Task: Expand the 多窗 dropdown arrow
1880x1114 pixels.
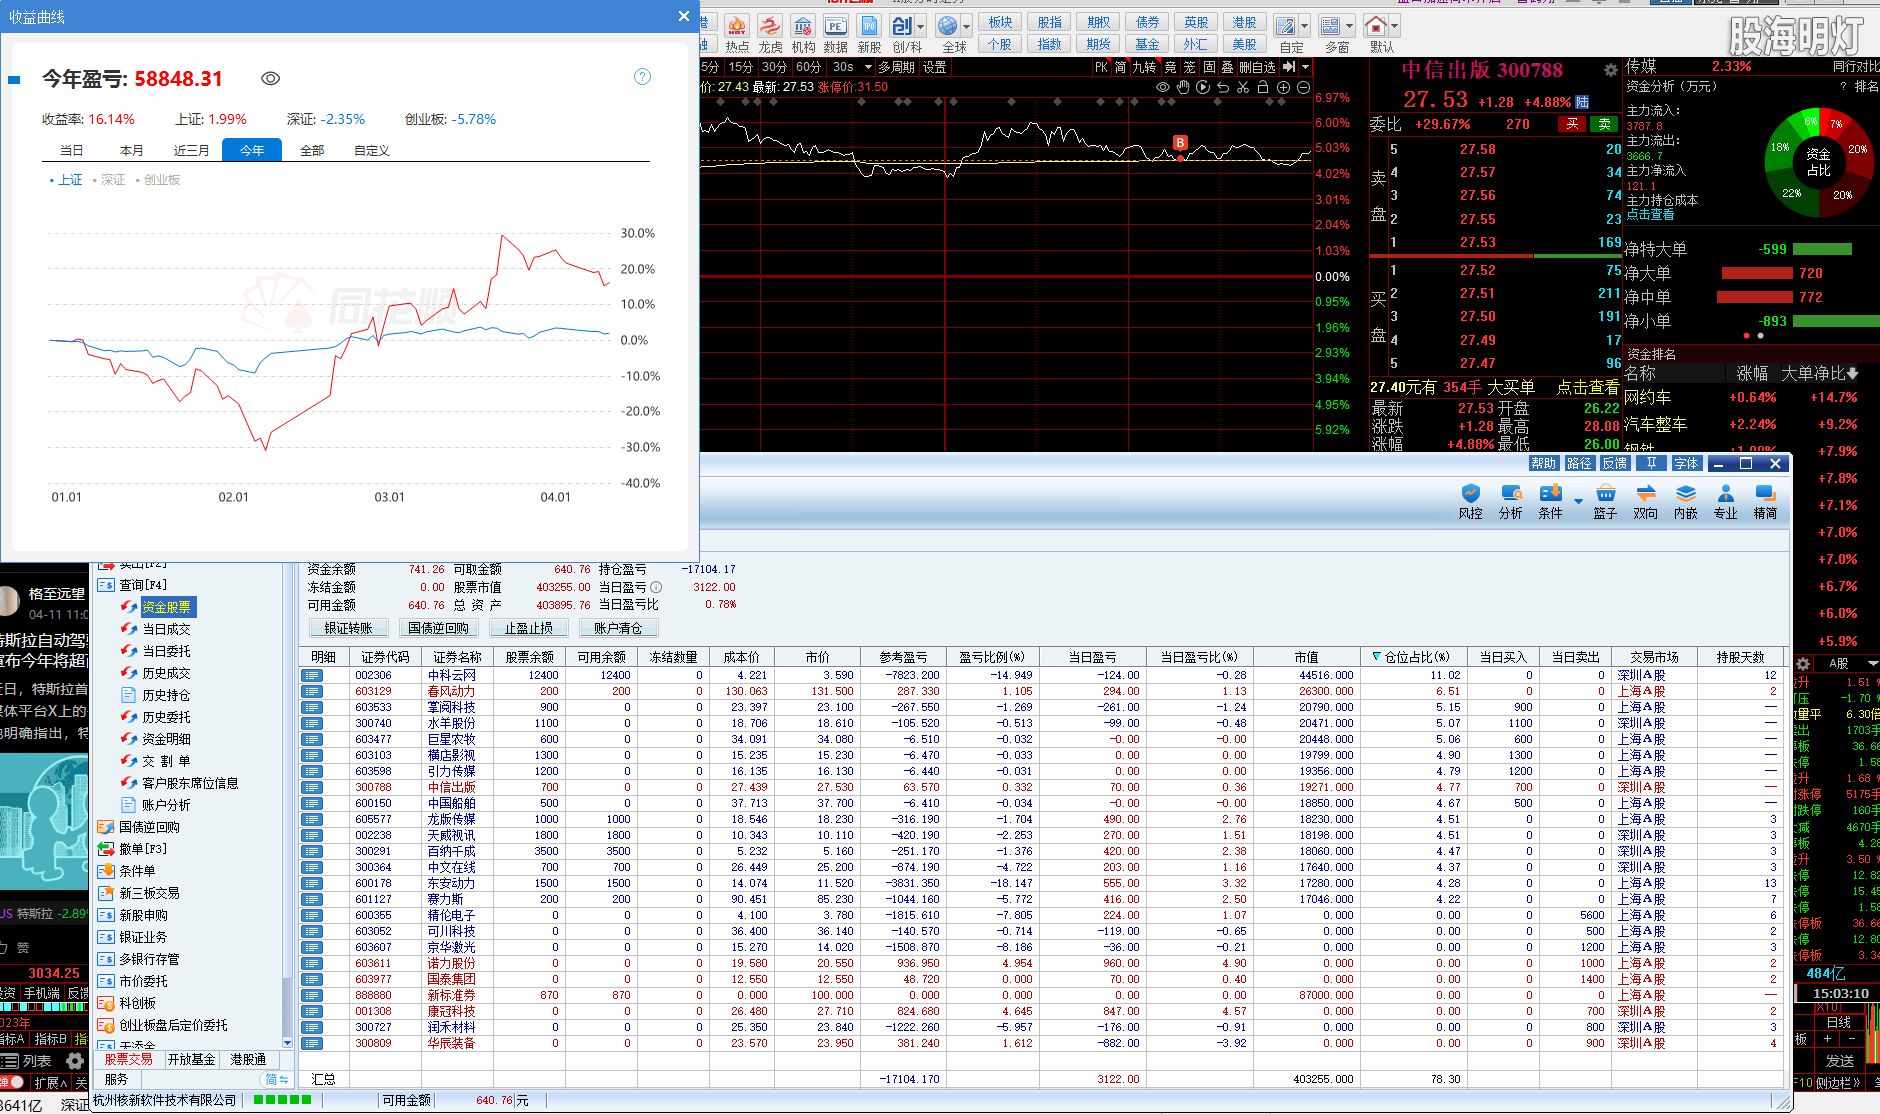Action: click(1349, 26)
